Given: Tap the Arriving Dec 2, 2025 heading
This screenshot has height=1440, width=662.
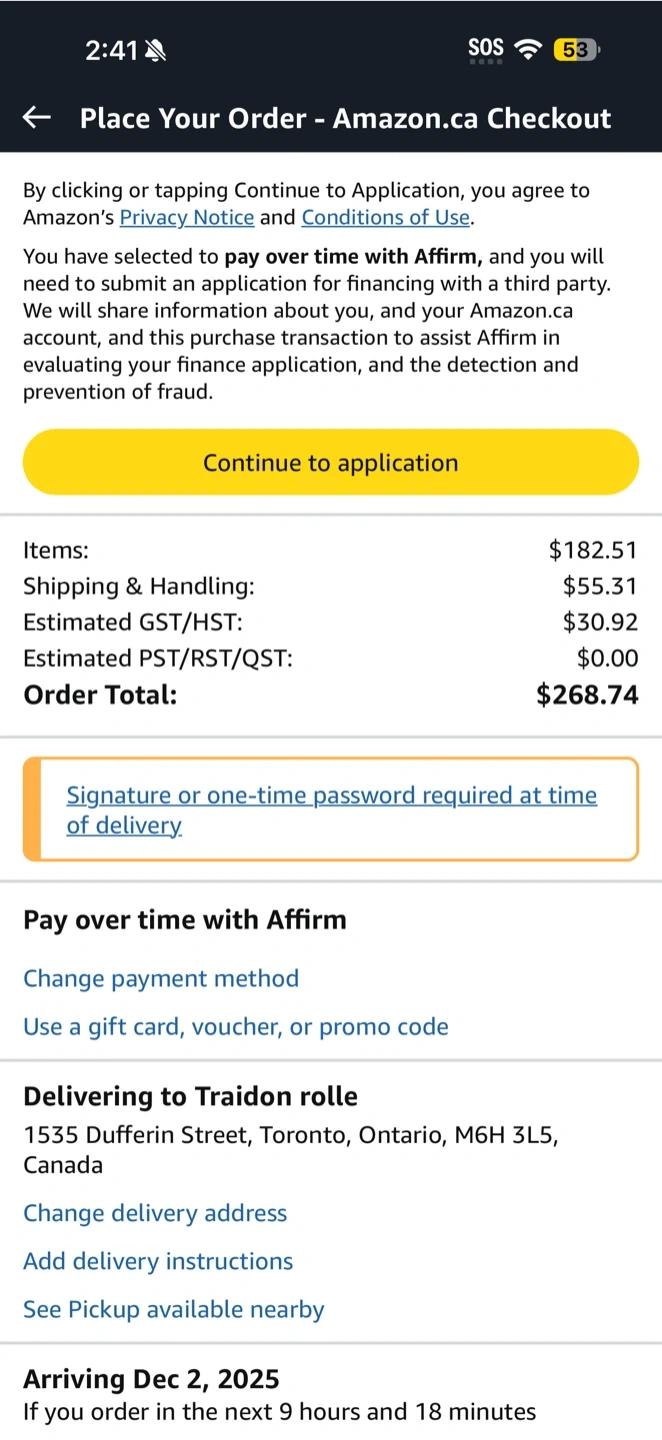Looking at the screenshot, I should pyautogui.click(x=151, y=1379).
